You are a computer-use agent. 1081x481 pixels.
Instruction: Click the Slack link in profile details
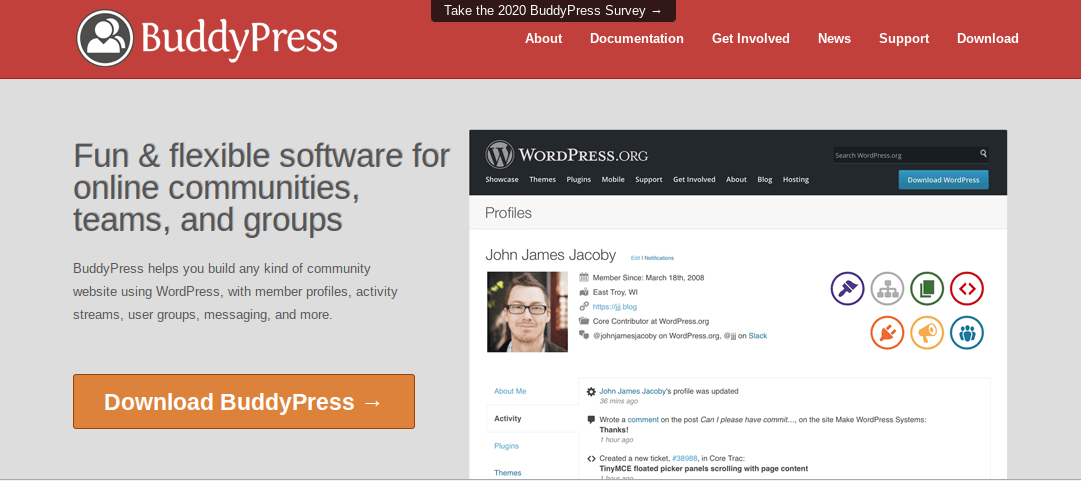(758, 336)
